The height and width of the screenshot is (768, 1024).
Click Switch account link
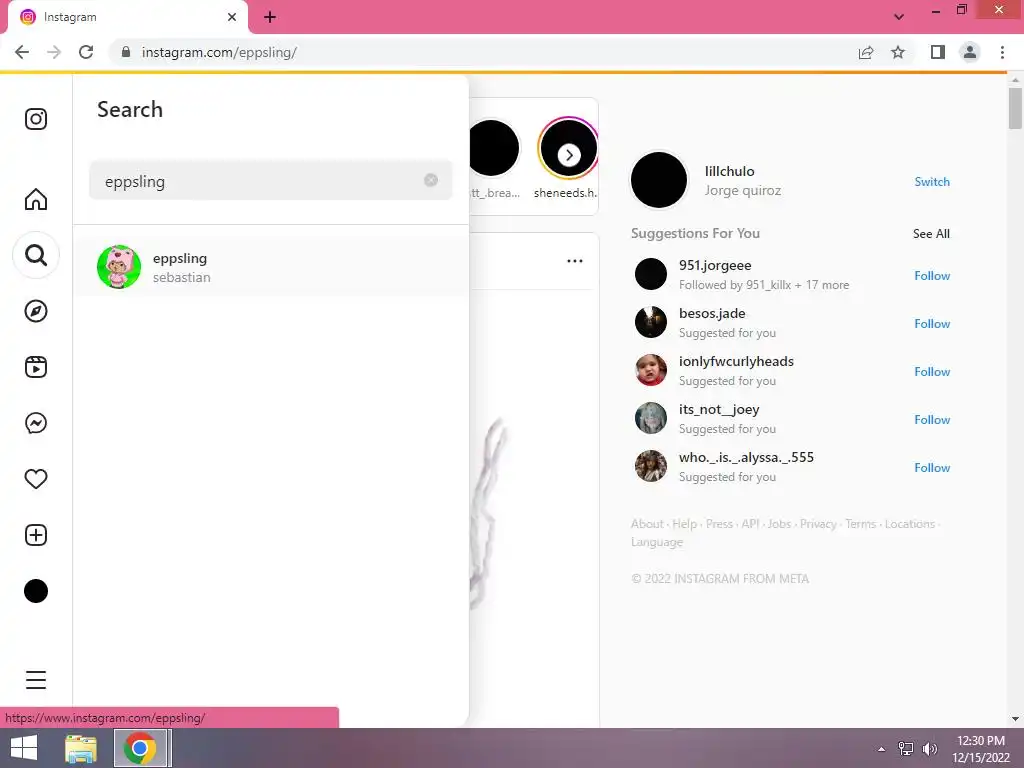932,182
